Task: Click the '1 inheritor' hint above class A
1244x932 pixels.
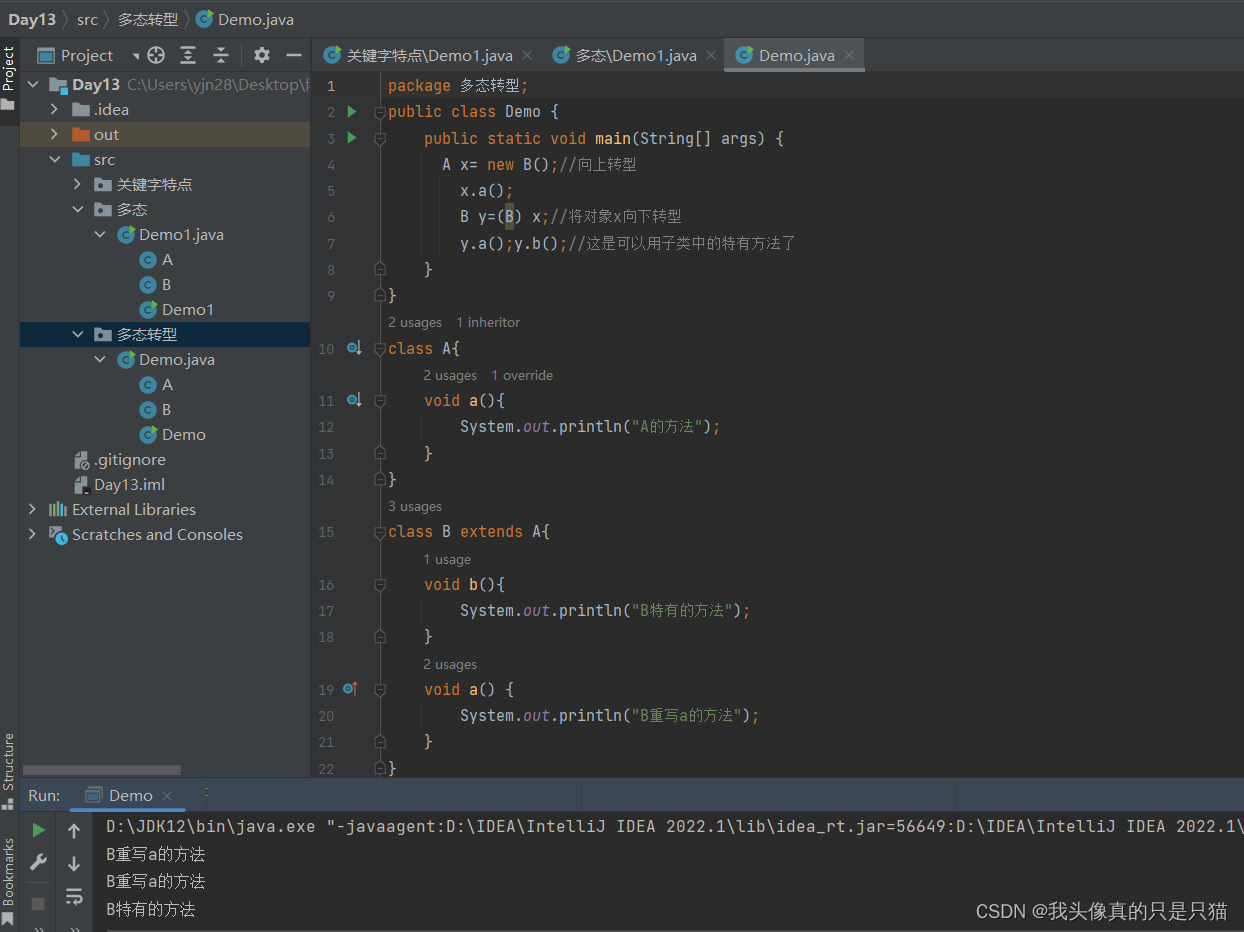Action: 488,322
